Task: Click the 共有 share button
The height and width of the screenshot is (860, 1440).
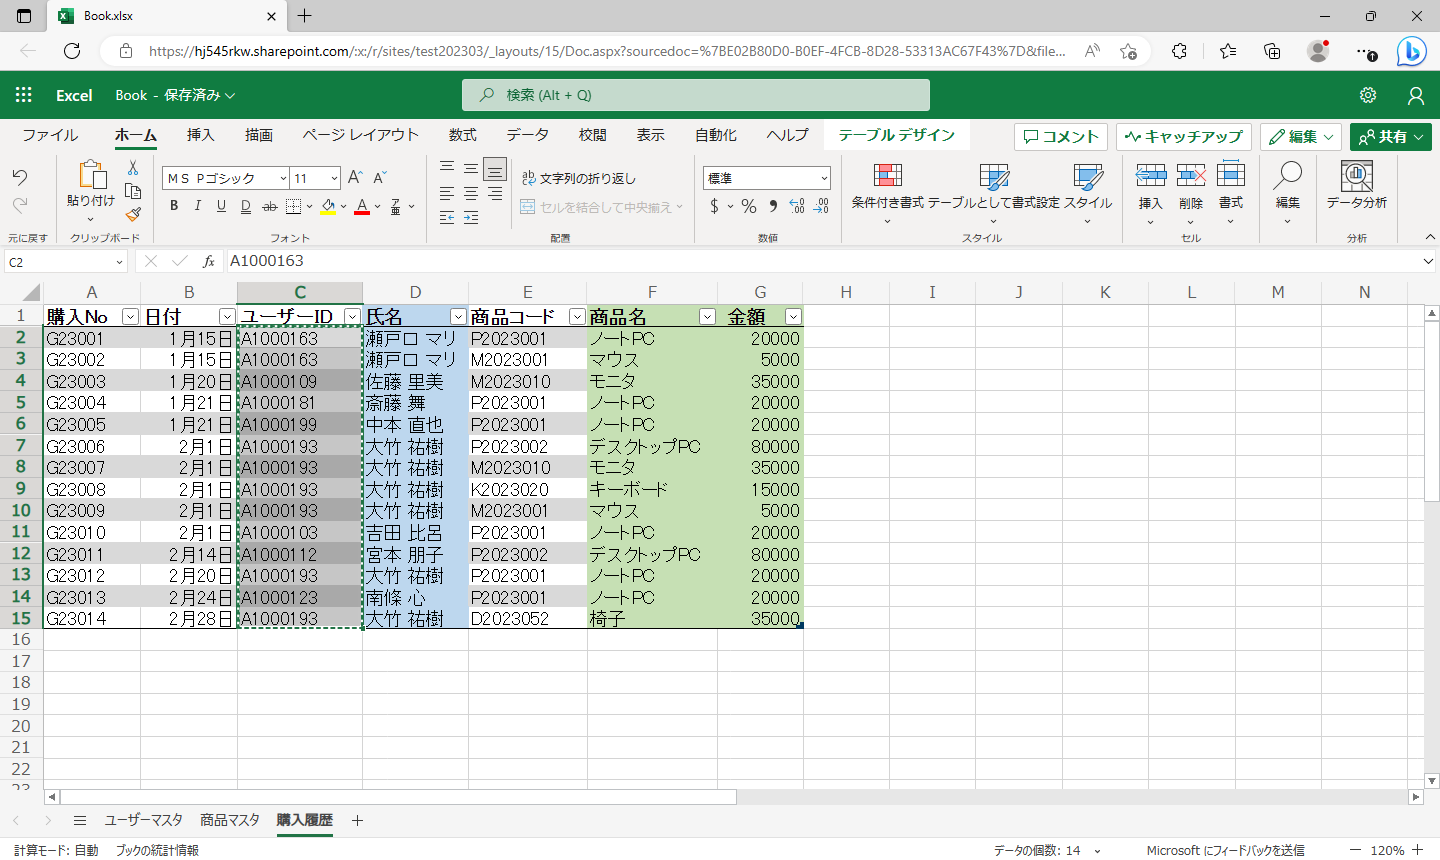Action: [1390, 136]
